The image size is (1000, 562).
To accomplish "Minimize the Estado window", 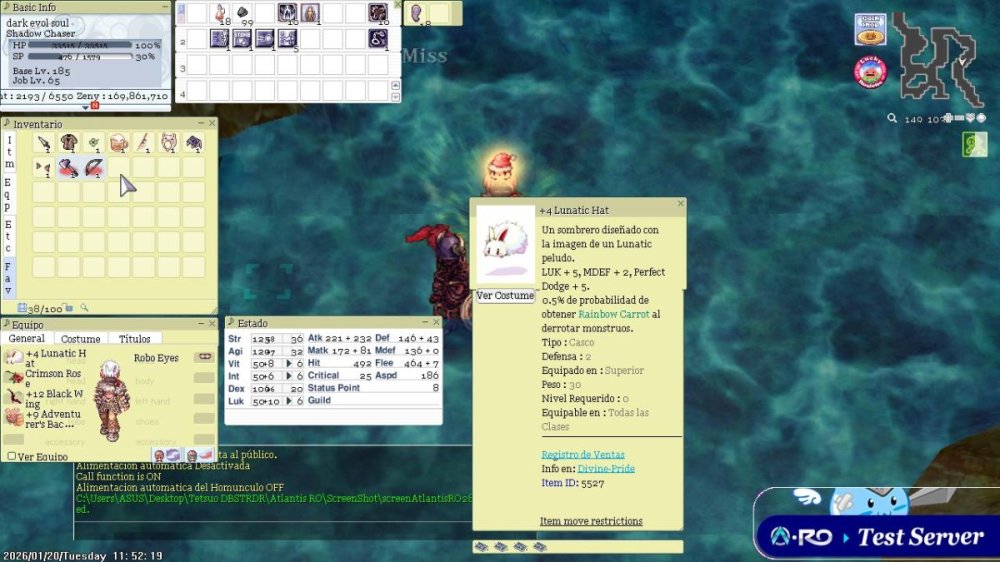I will 425,322.
